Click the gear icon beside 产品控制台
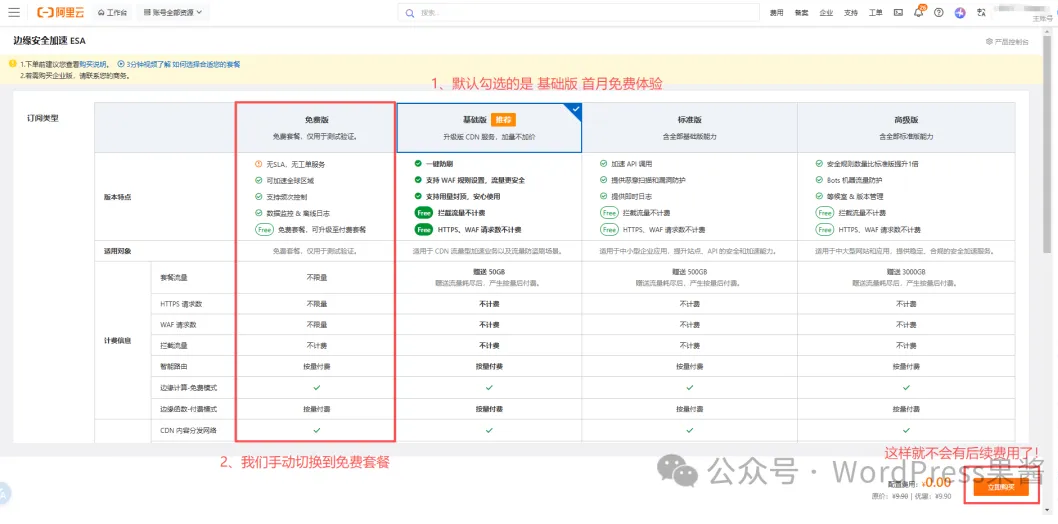Viewport: 1058px width, 524px height. [989, 42]
